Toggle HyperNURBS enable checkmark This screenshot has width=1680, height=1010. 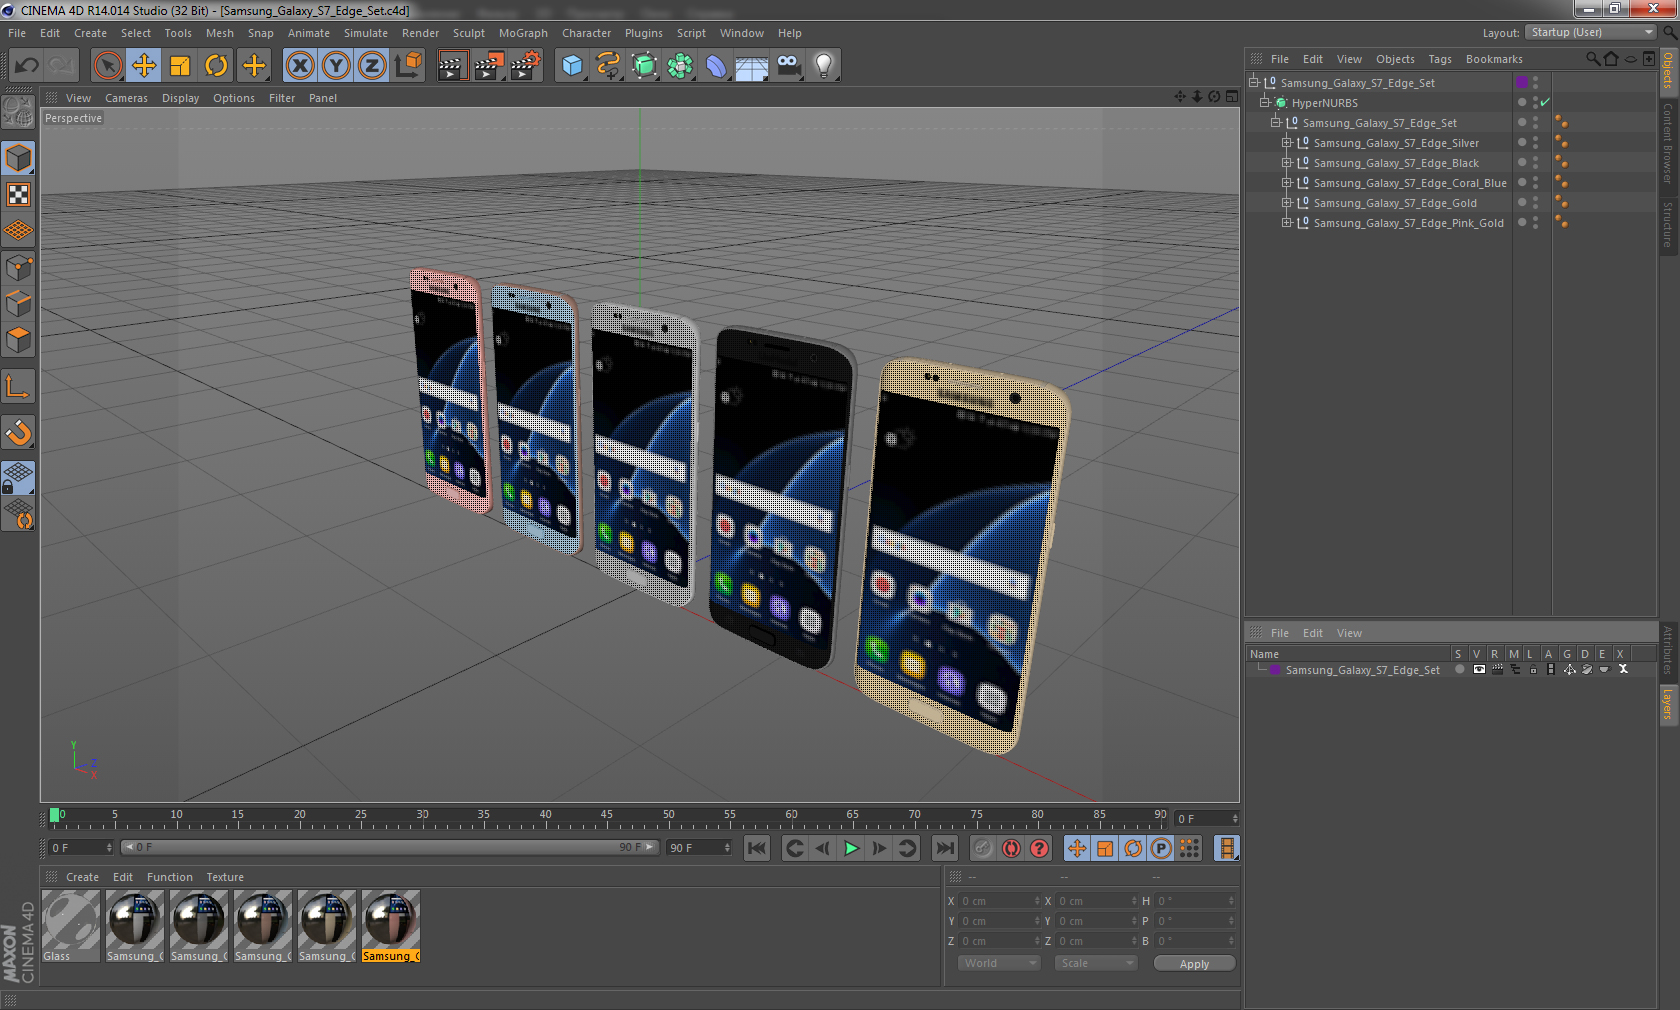coord(1545,102)
